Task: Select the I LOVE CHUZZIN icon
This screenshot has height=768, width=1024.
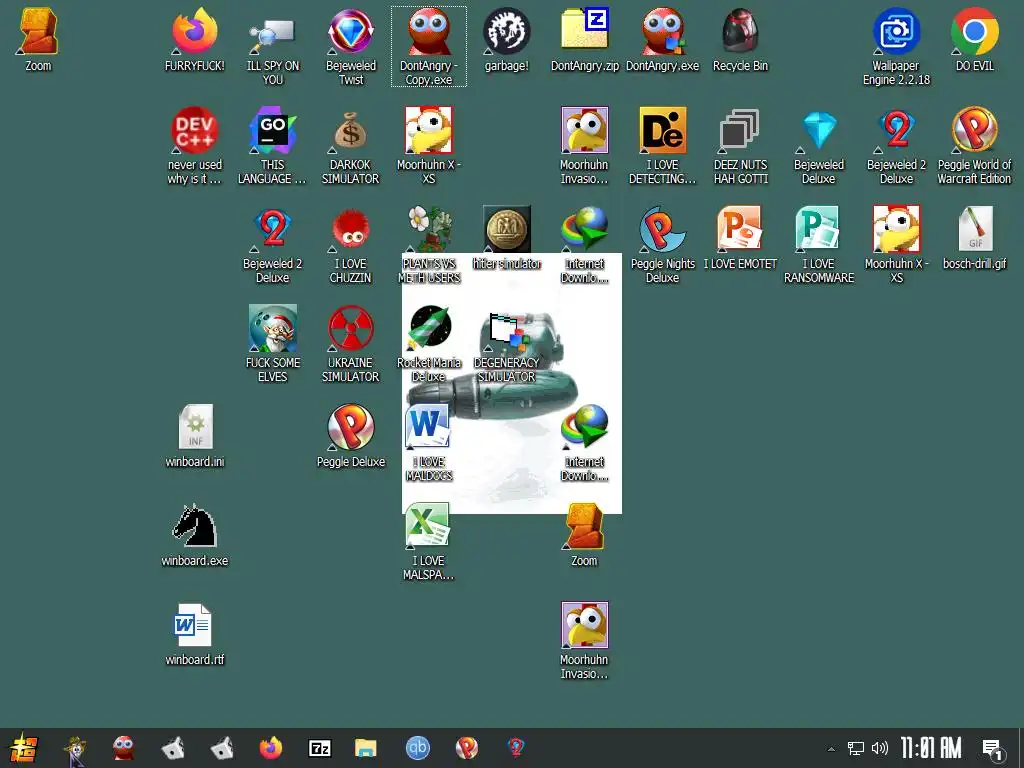Action: tap(351, 244)
